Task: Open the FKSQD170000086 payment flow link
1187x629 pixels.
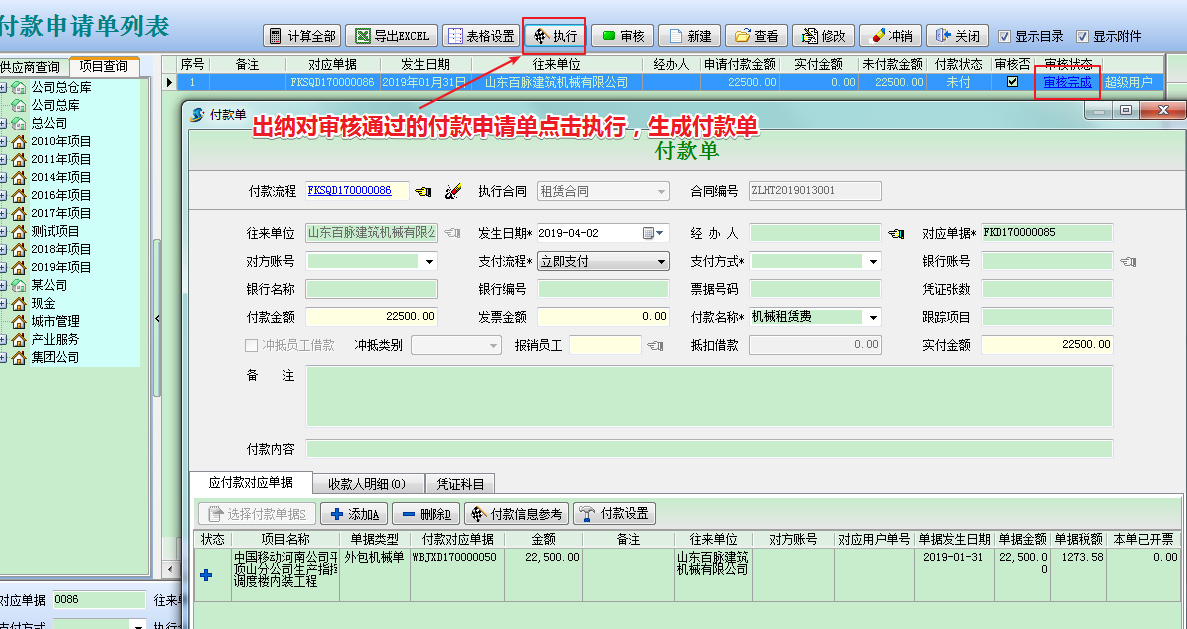Action: click(349, 190)
